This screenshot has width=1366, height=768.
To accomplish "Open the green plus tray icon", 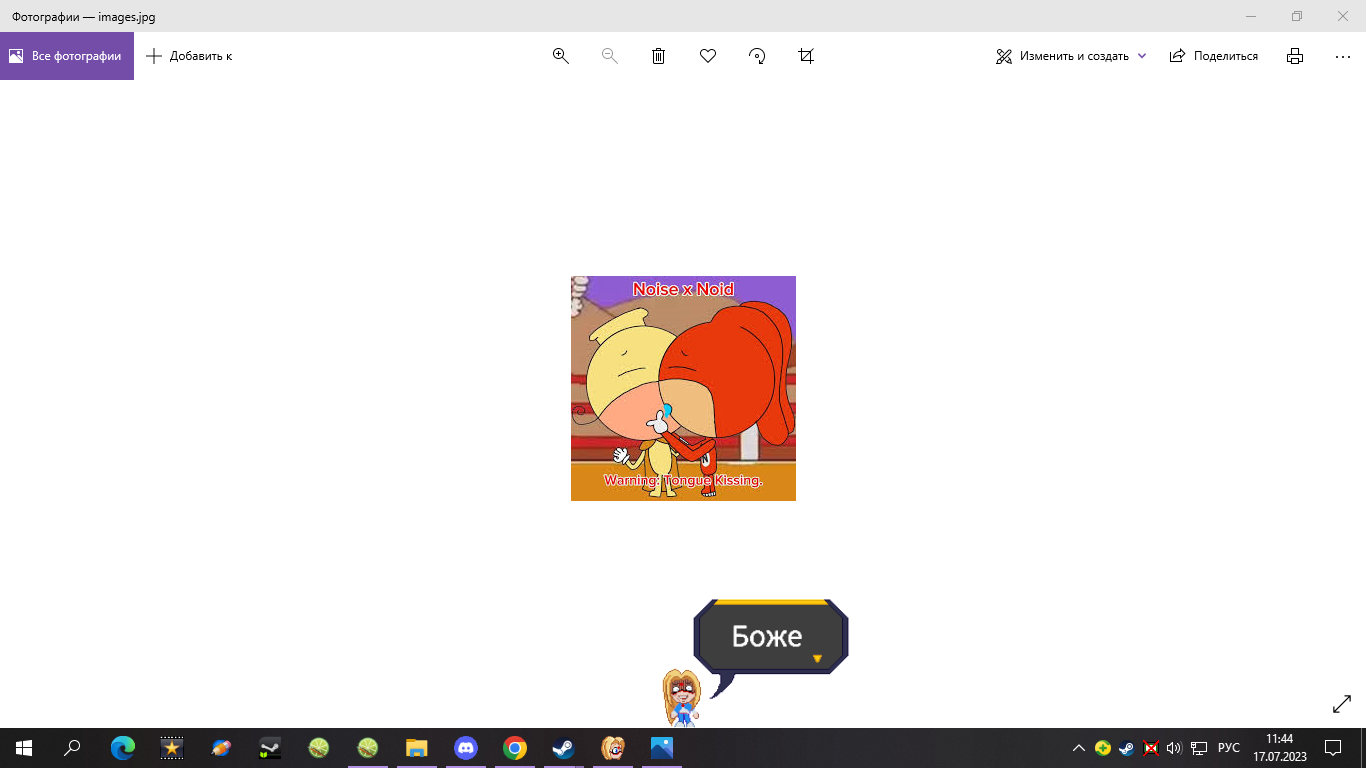I will click(1102, 748).
